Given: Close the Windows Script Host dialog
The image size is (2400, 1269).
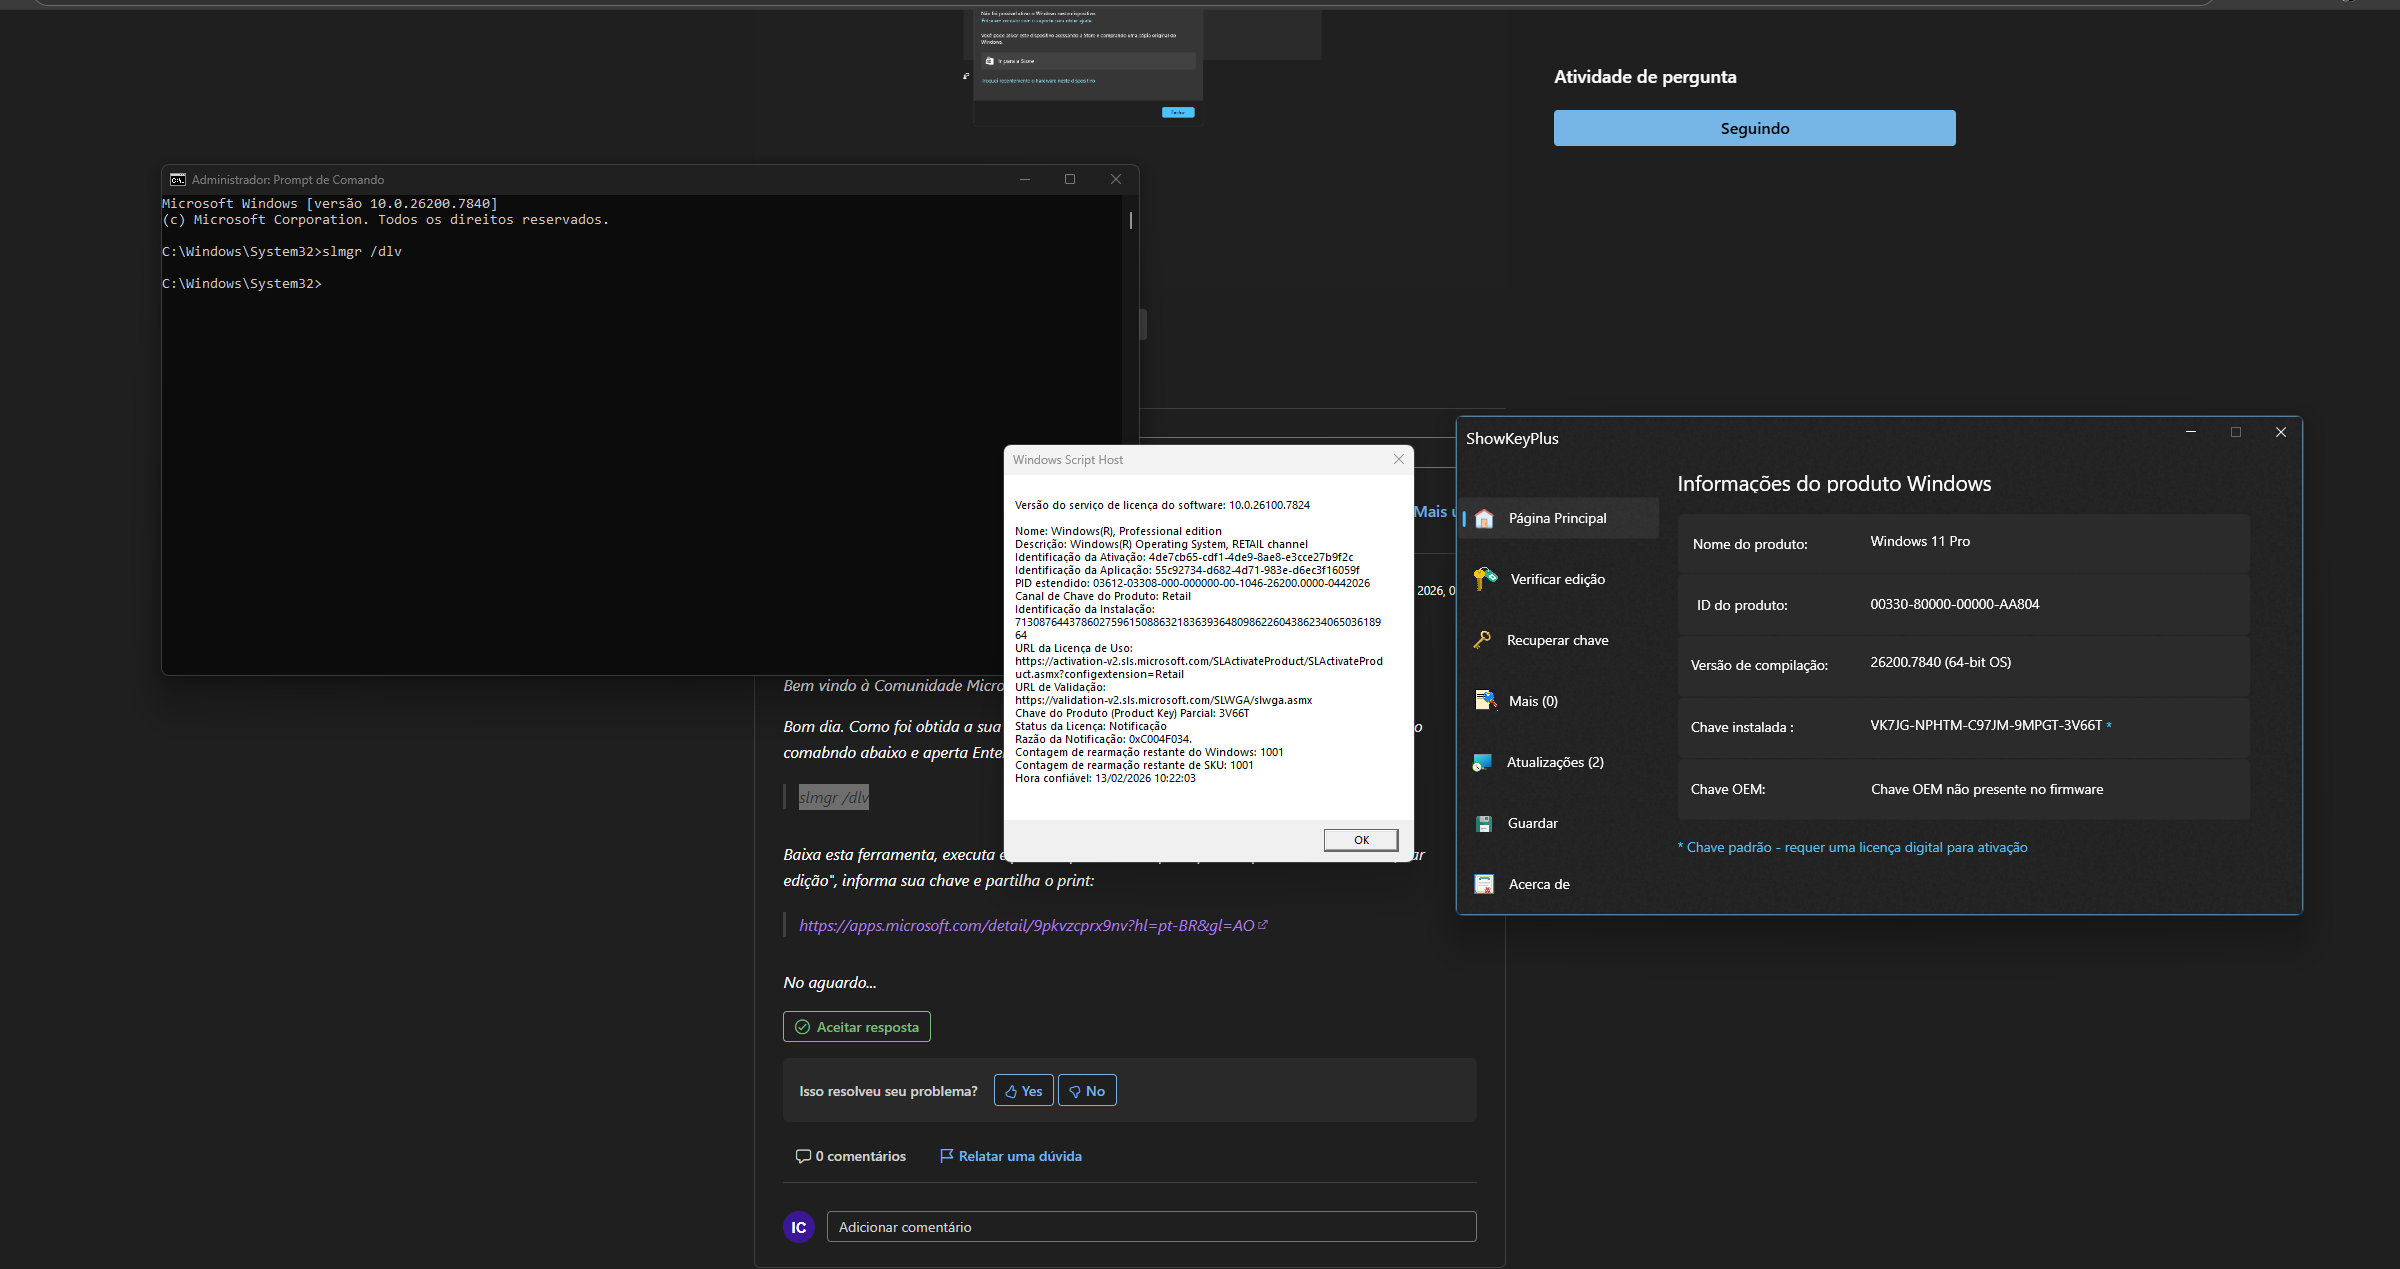Looking at the screenshot, I should pyautogui.click(x=1399, y=459).
